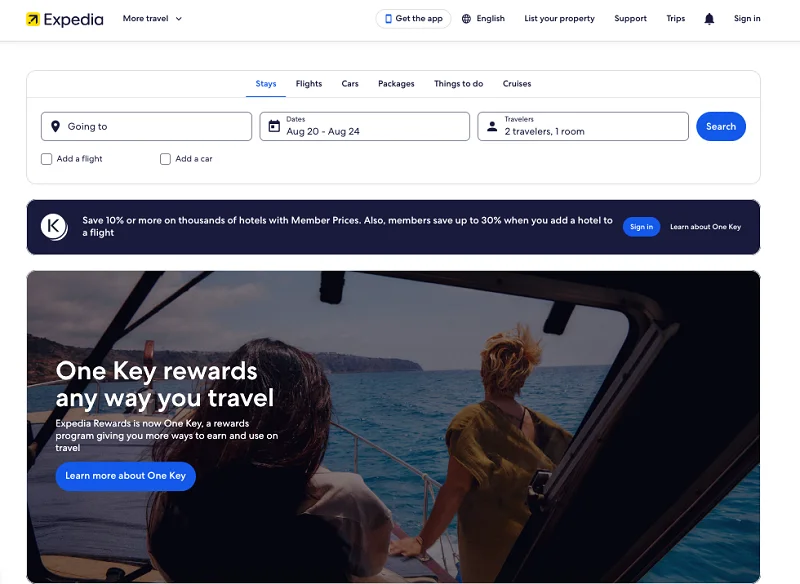Open the Dates picker Aug 20 - Aug 24
The width and height of the screenshot is (800, 584).
pyautogui.click(x=364, y=126)
